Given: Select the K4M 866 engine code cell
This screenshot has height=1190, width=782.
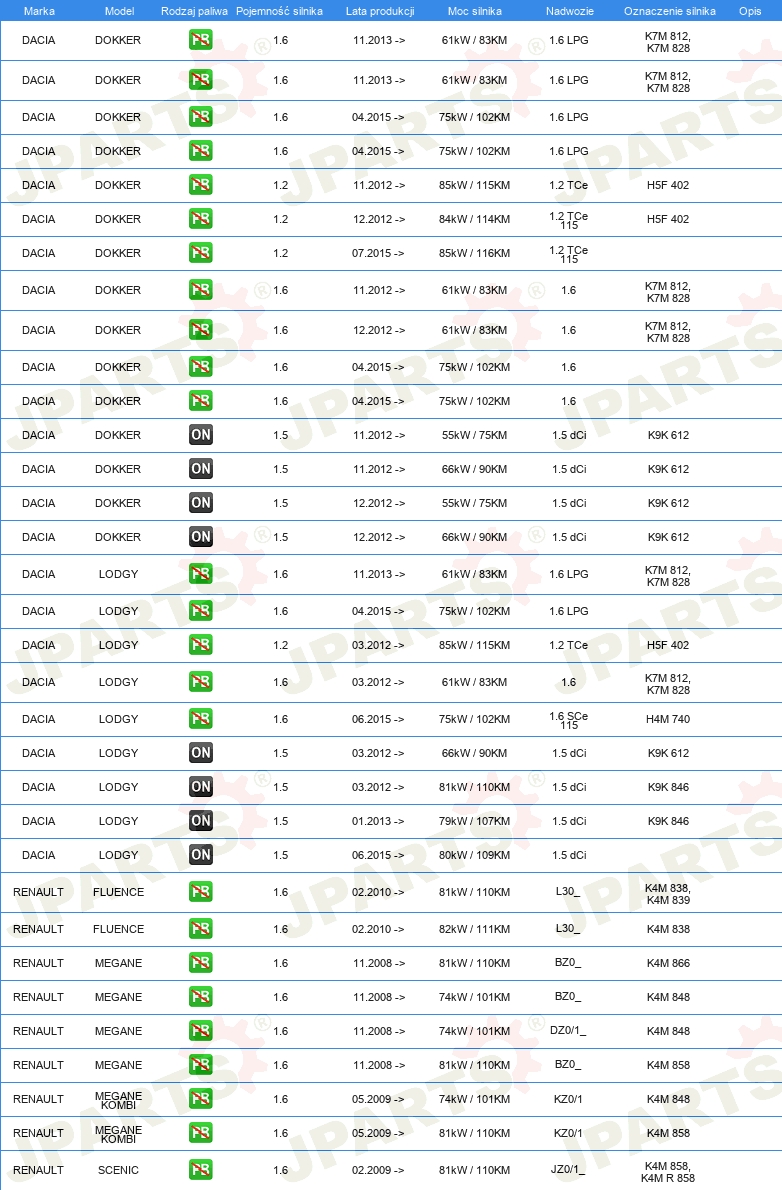Looking at the screenshot, I should point(668,963).
